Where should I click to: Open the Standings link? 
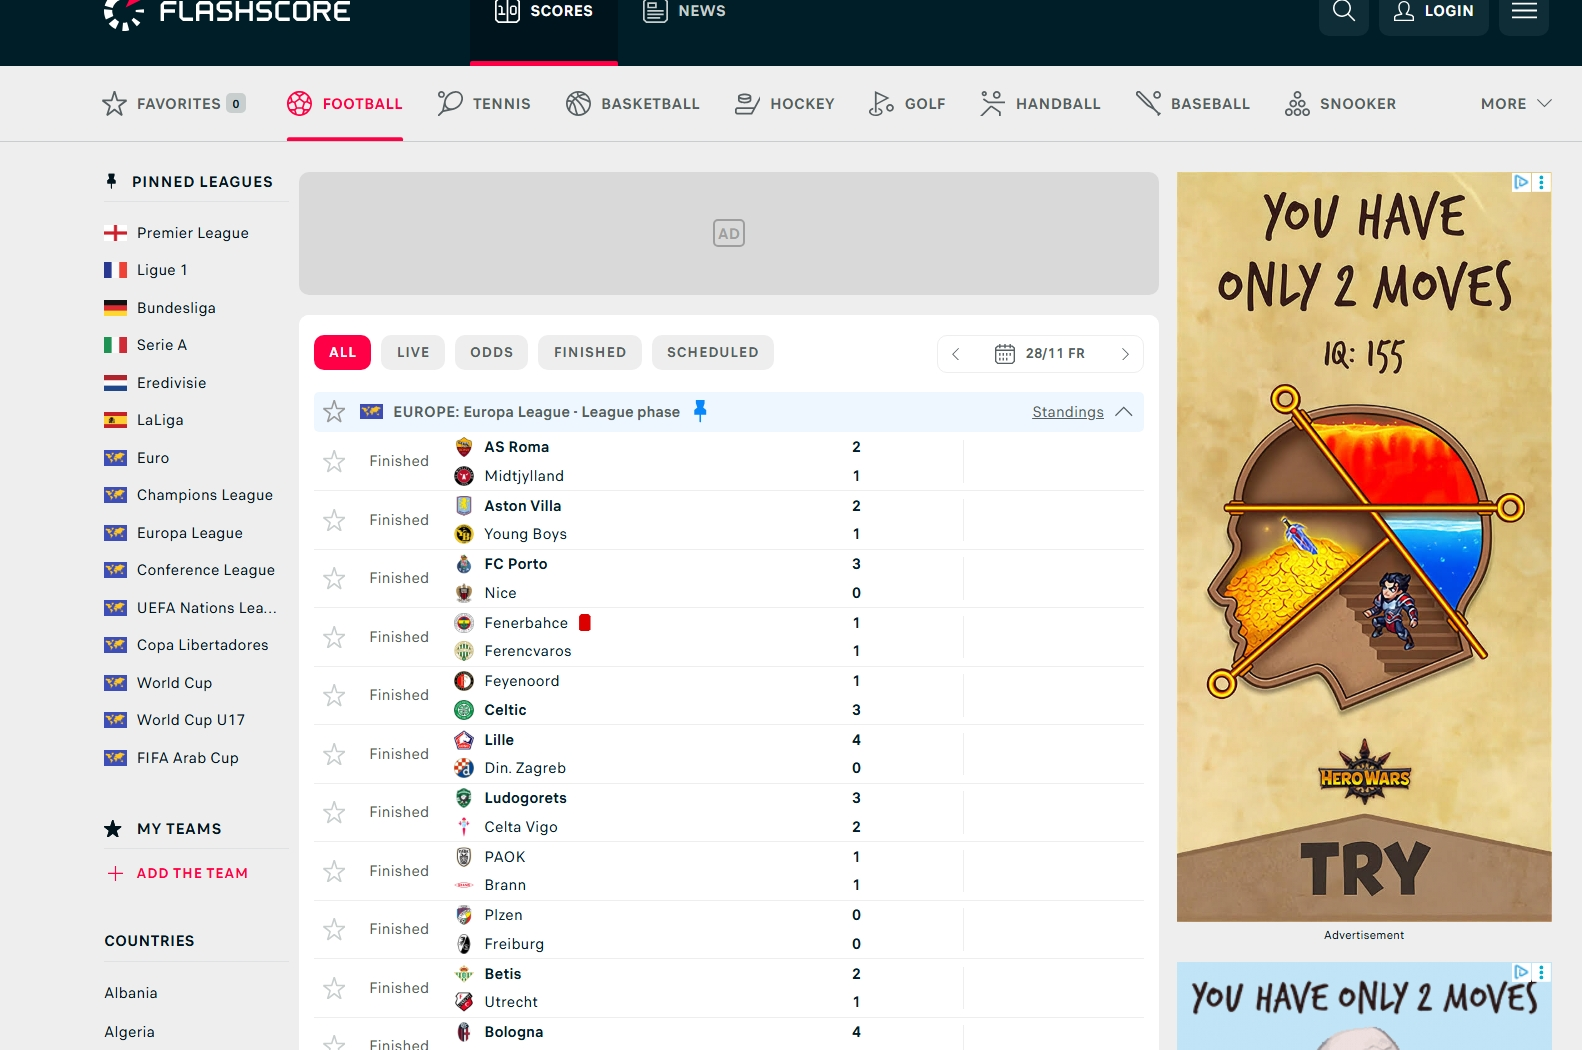(x=1067, y=412)
